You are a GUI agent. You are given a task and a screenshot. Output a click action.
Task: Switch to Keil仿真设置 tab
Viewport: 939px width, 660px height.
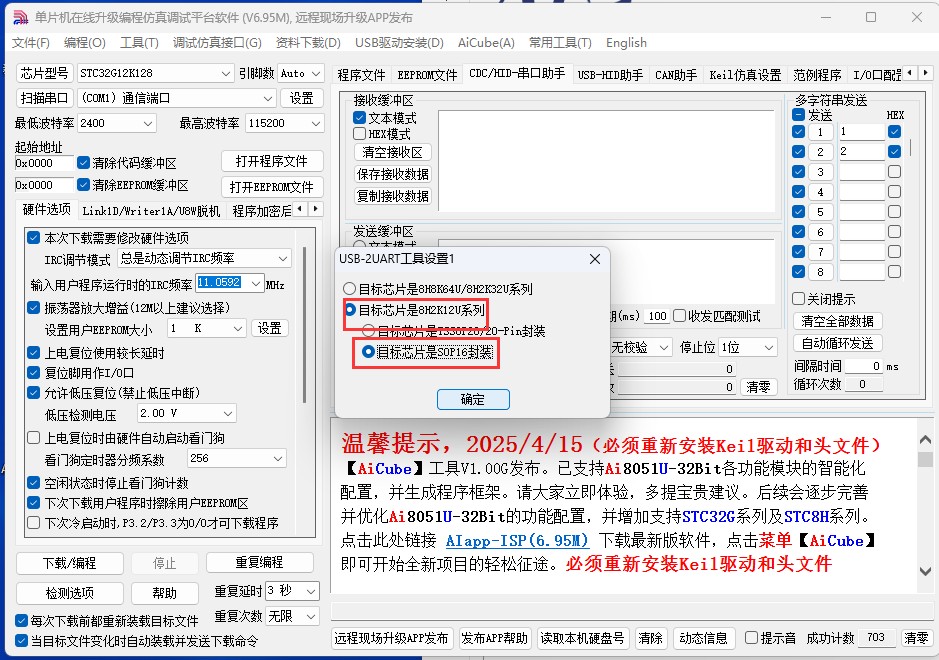tap(745, 75)
